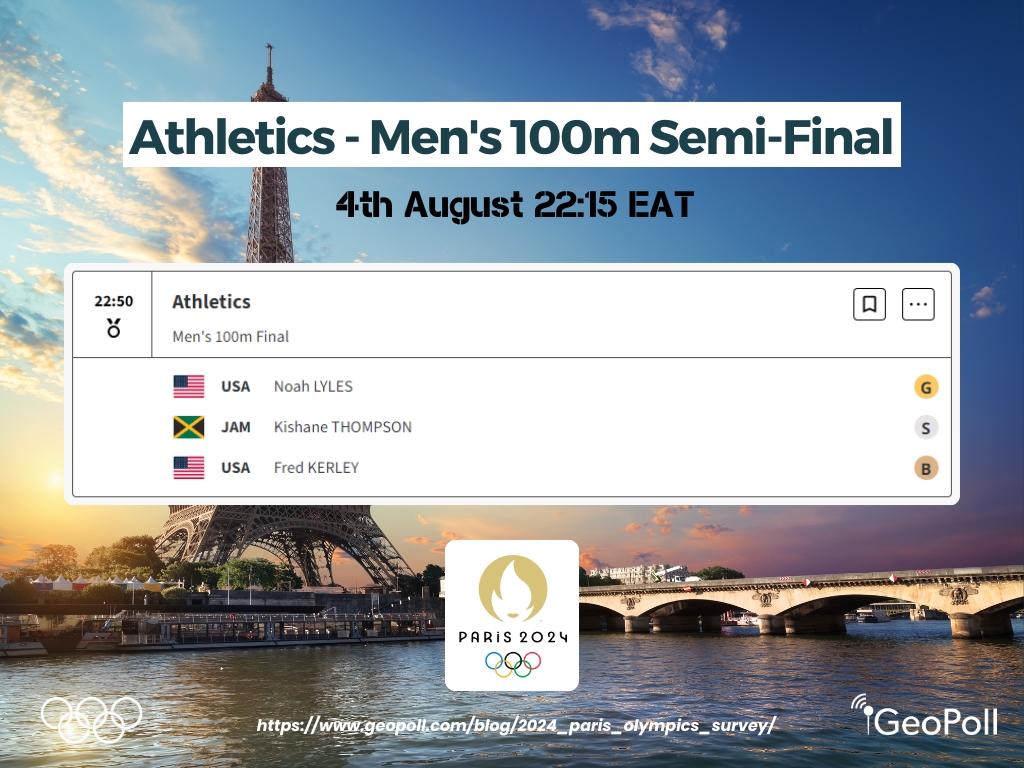Click the silver medal S badge
The height and width of the screenshot is (768, 1024).
tap(926, 428)
